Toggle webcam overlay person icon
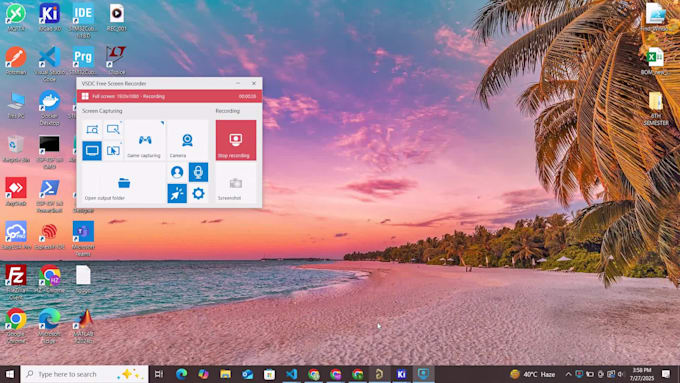 [177, 172]
